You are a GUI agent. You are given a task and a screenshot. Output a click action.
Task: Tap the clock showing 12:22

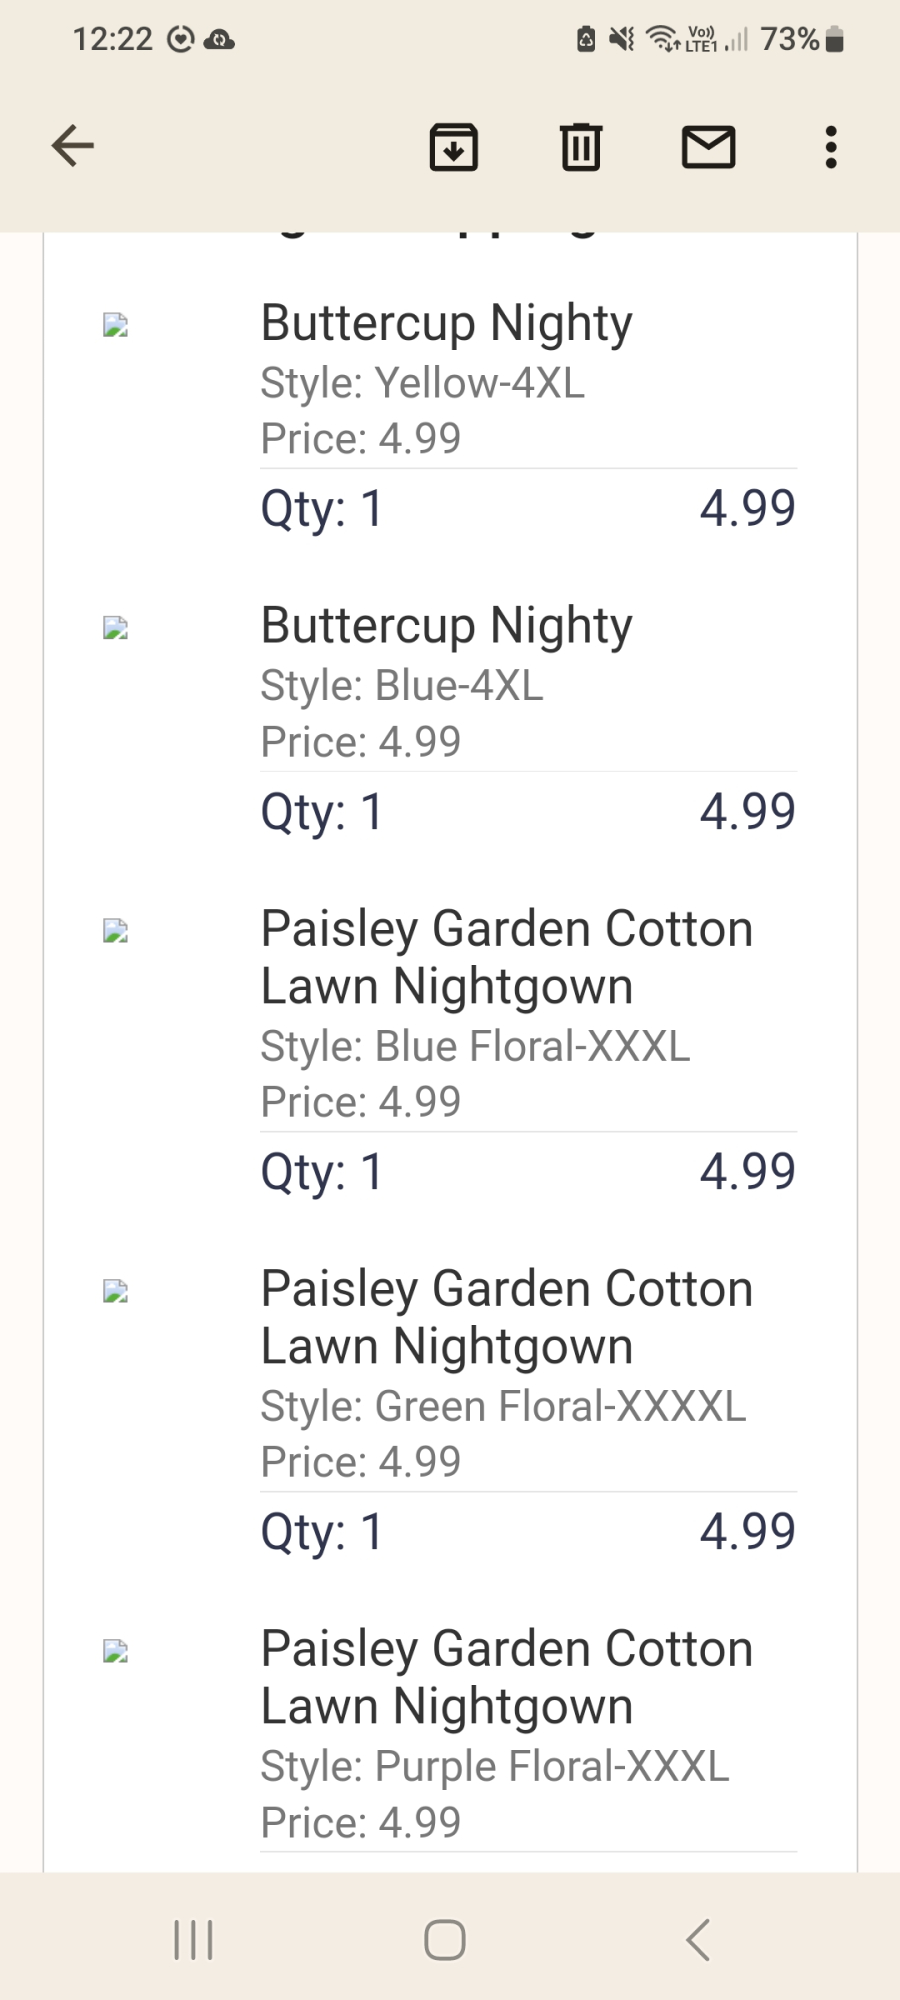(x=112, y=39)
